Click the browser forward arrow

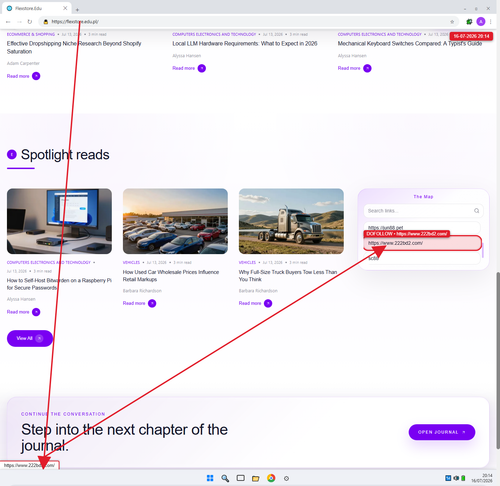(19, 22)
